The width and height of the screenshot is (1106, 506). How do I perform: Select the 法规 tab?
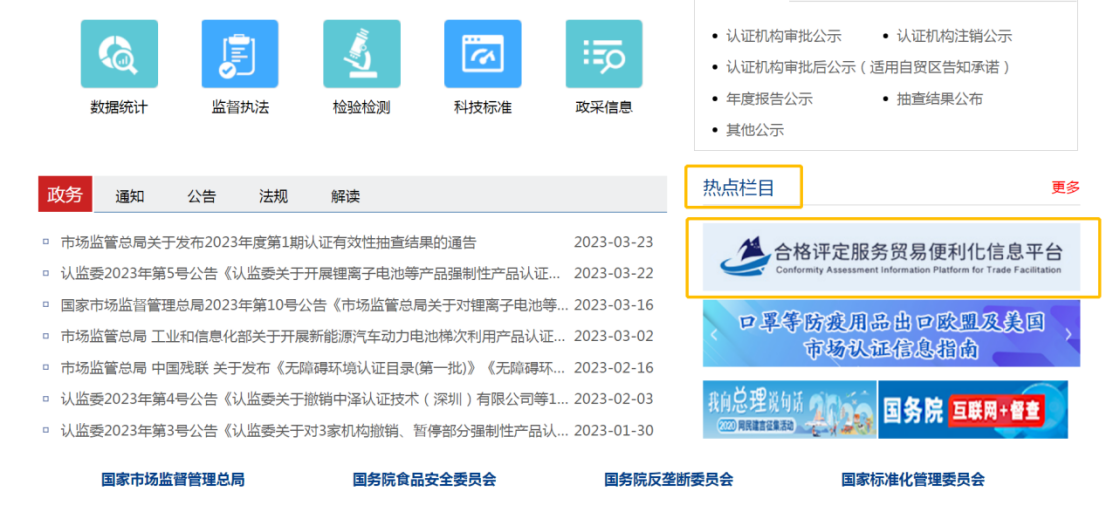coord(273,197)
